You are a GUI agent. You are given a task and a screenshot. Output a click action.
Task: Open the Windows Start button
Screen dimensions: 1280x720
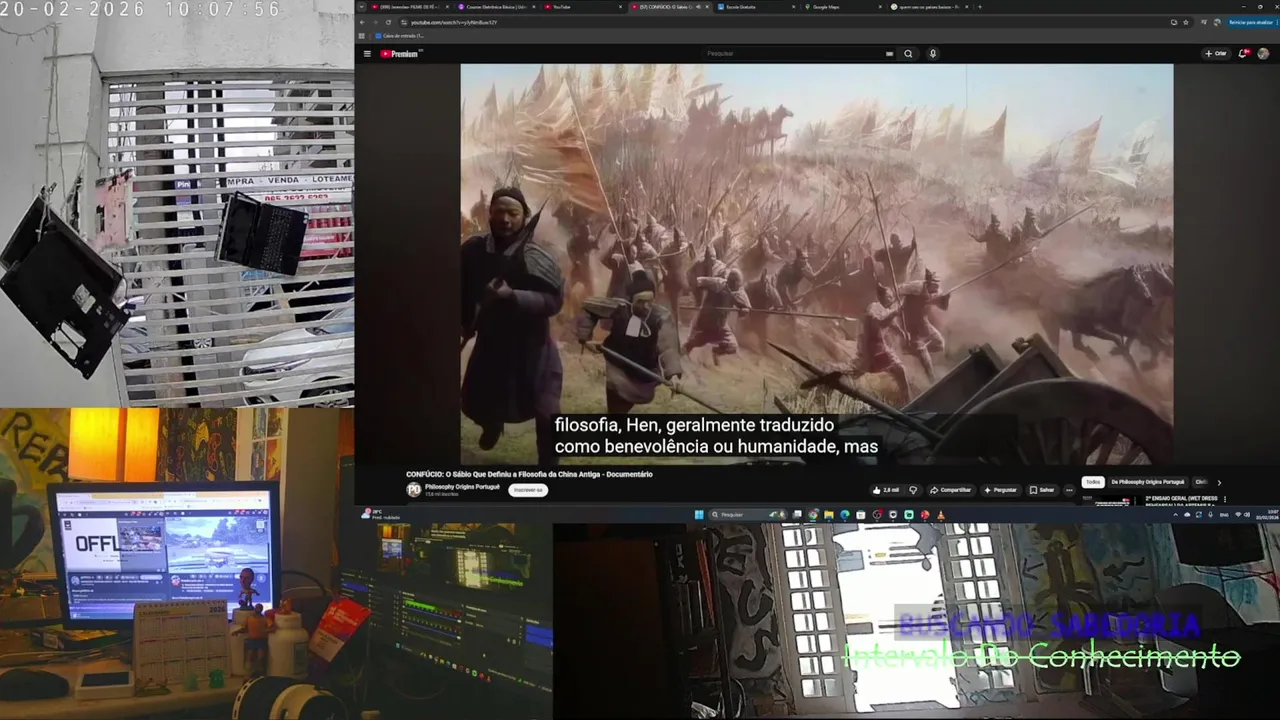coord(700,515)
